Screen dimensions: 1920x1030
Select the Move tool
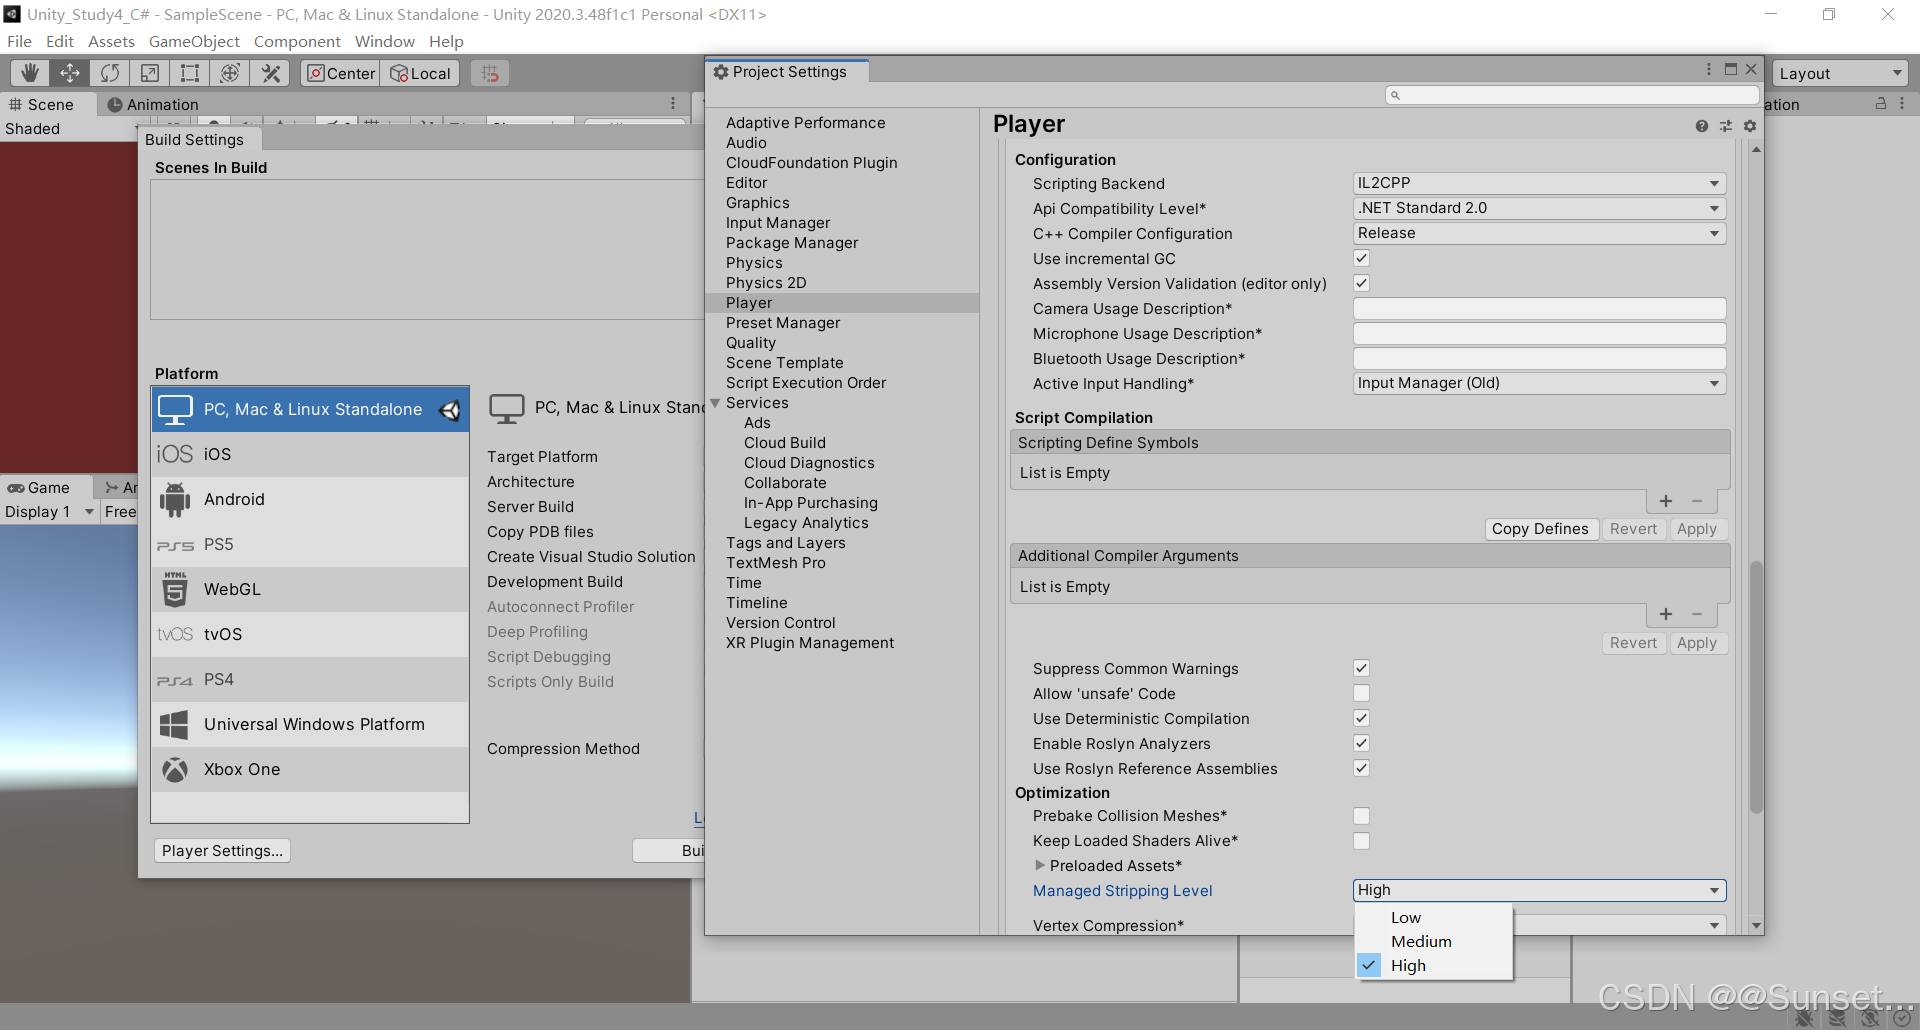click(x=70, y=73)
